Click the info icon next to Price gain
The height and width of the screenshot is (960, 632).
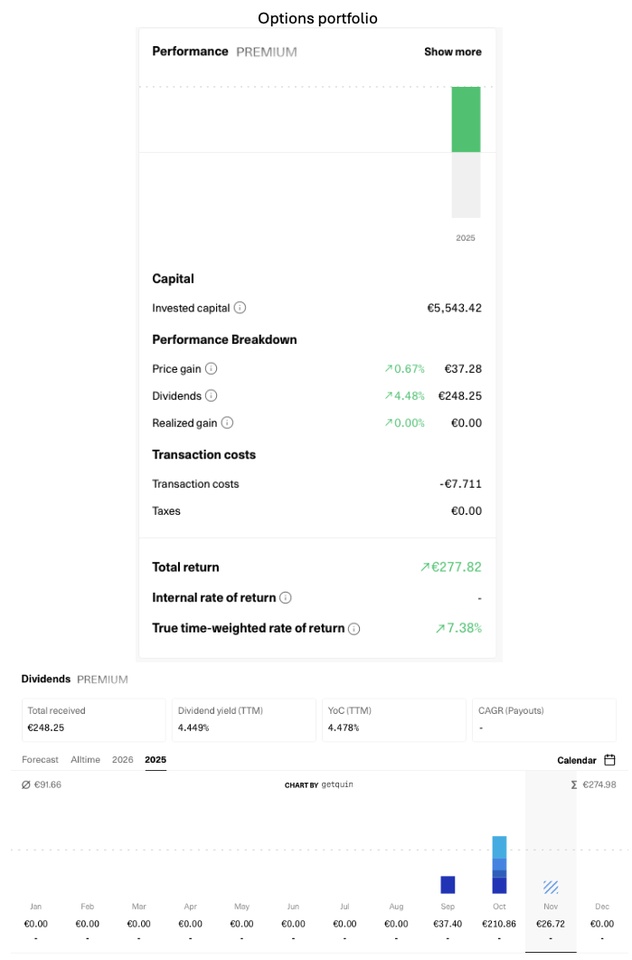(211, 369)
